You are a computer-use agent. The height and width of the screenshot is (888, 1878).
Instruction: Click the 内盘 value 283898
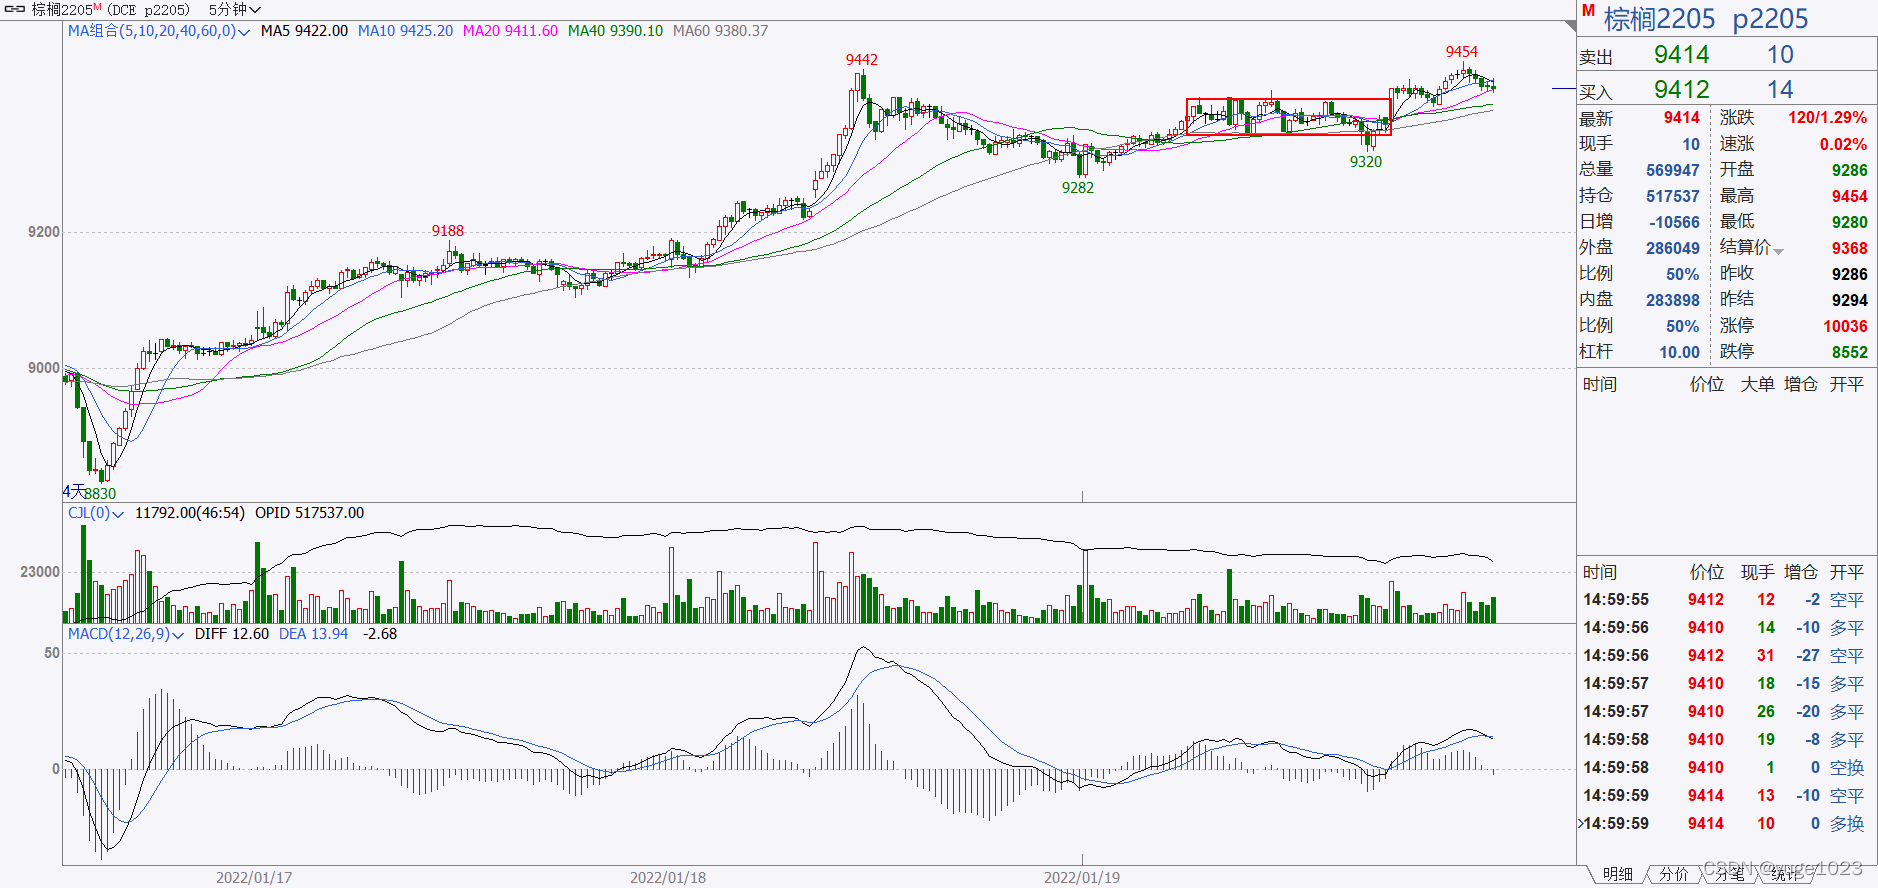pyautogui.click(x=1672, y=301)
